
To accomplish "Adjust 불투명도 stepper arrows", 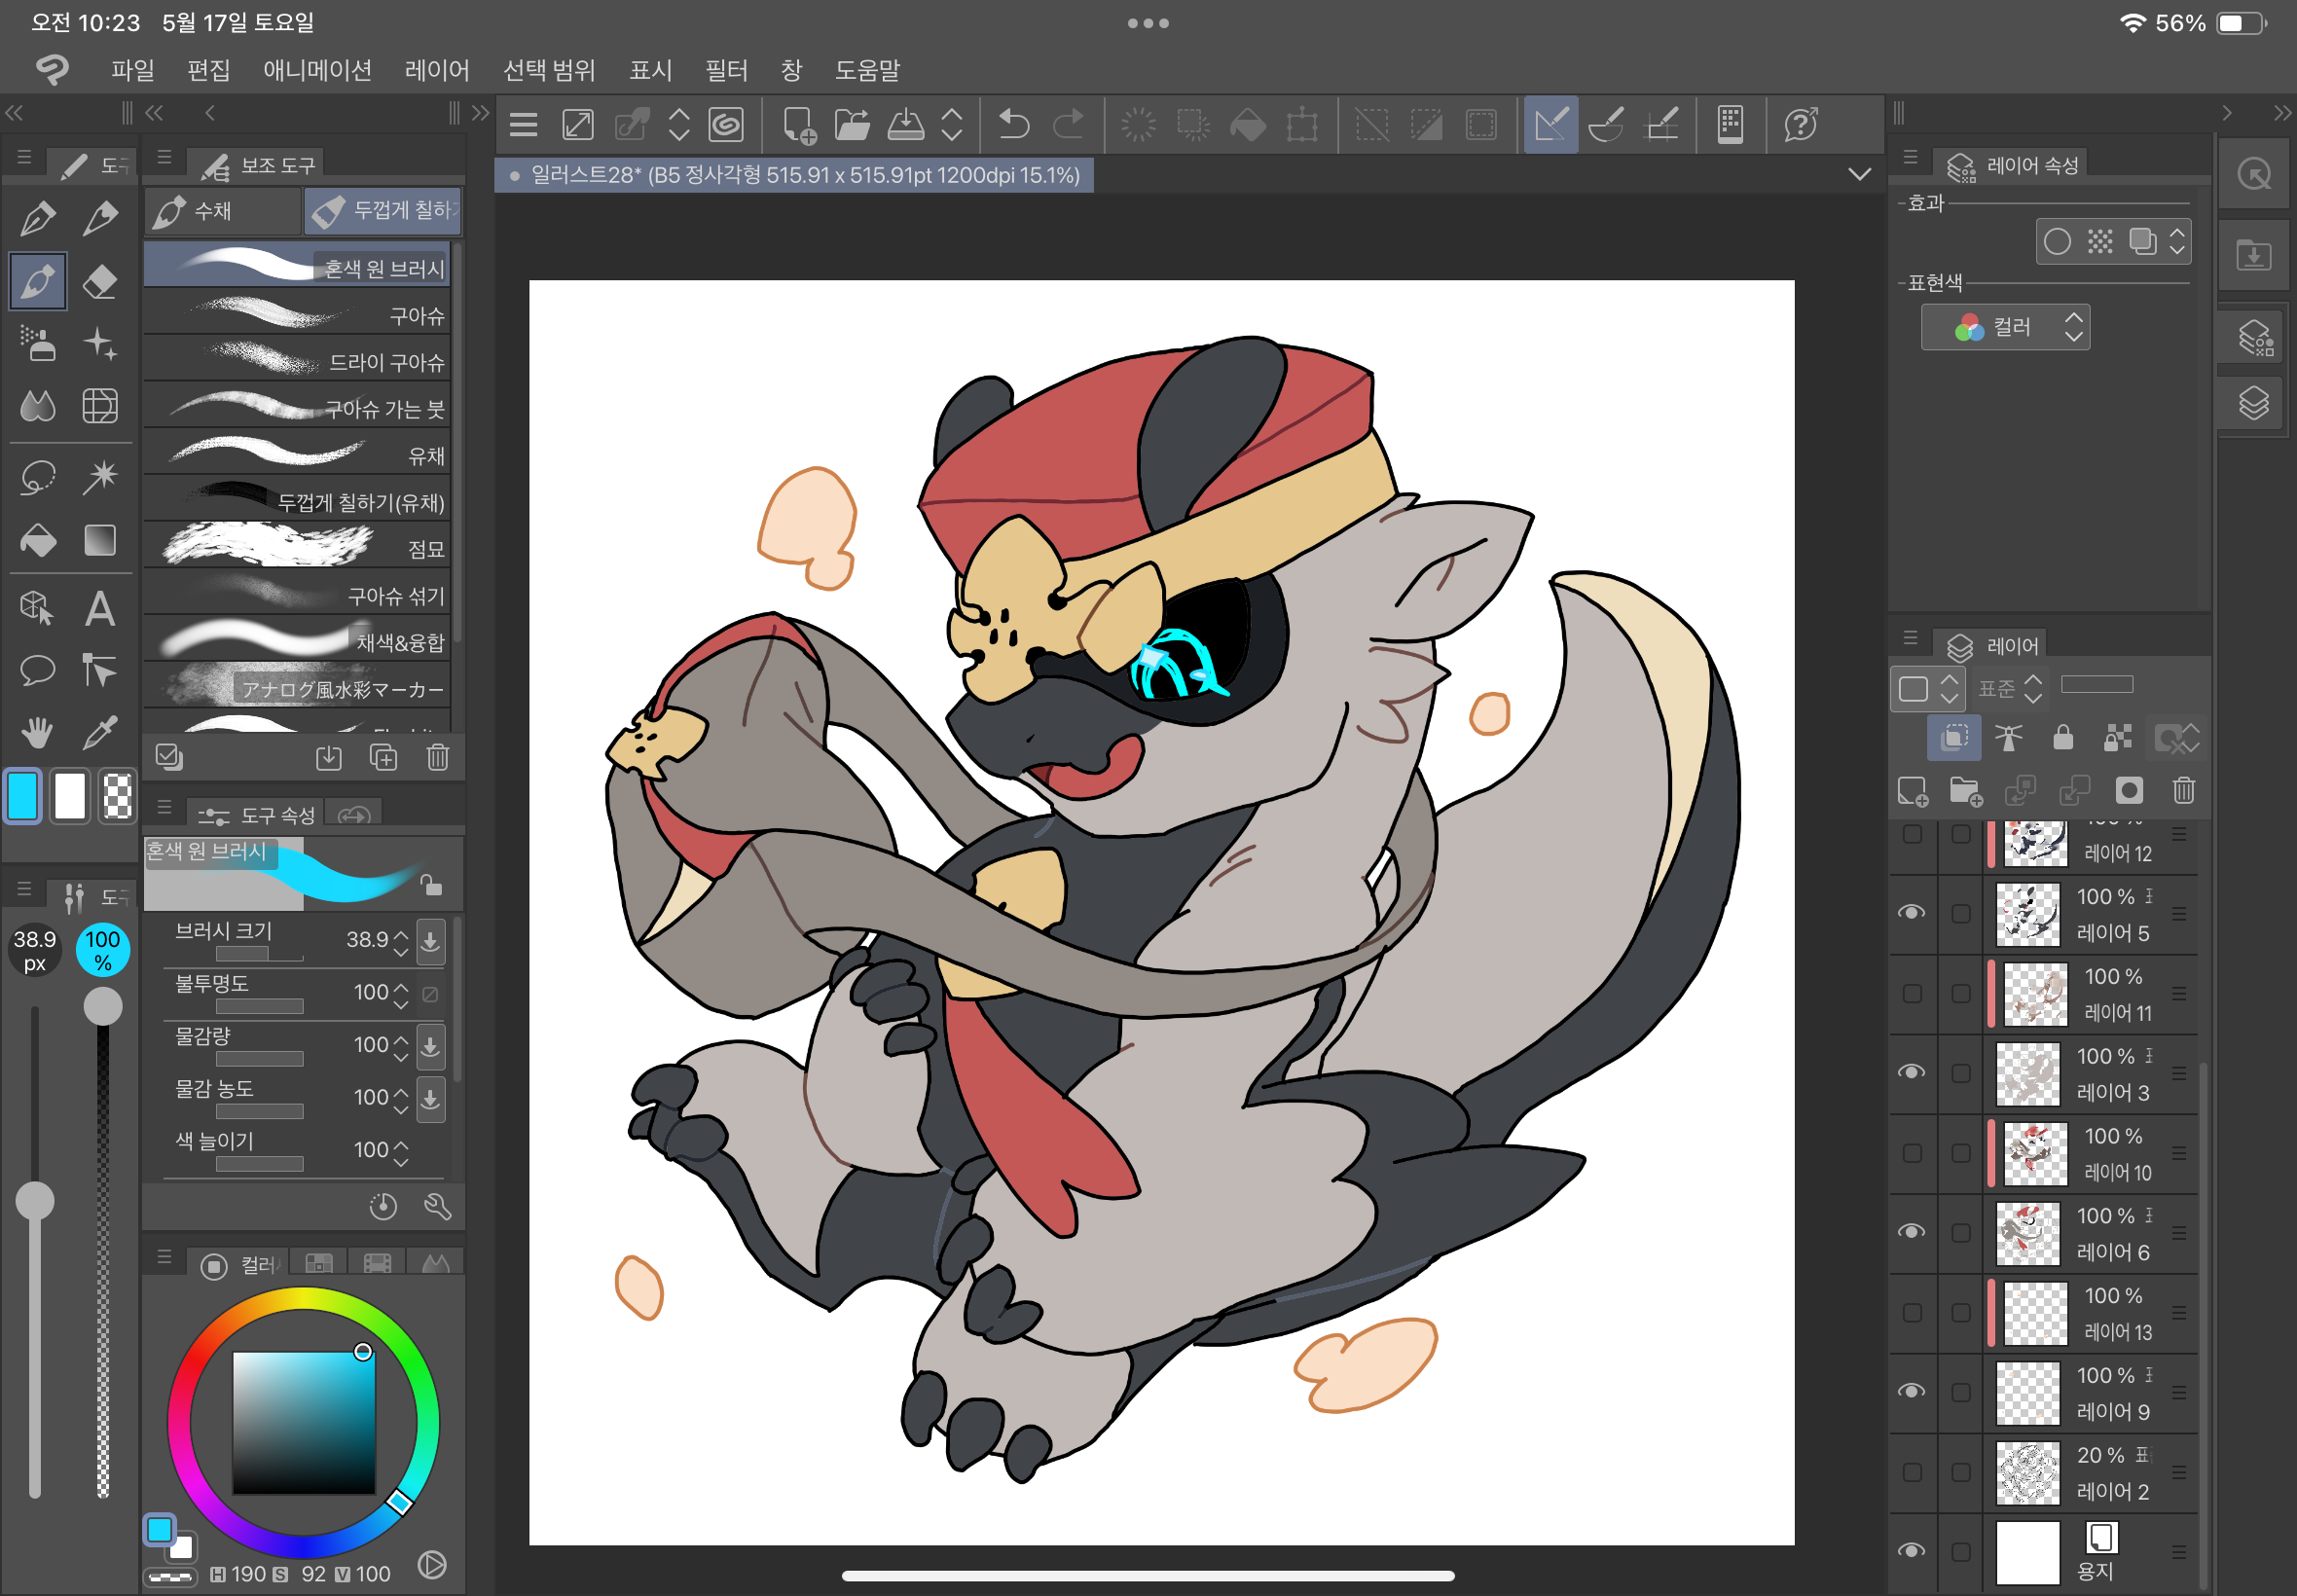I will tap(401, 994).
